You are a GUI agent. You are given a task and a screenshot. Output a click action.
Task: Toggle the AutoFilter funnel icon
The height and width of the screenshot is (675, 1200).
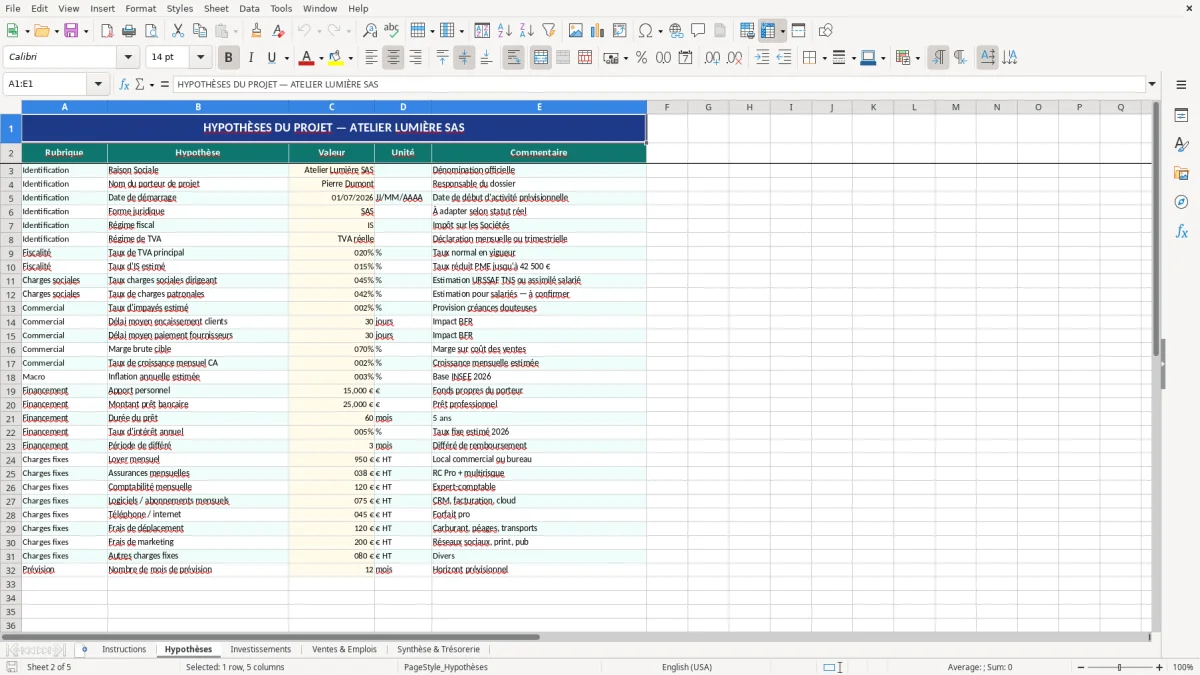[x=548, y=31]
